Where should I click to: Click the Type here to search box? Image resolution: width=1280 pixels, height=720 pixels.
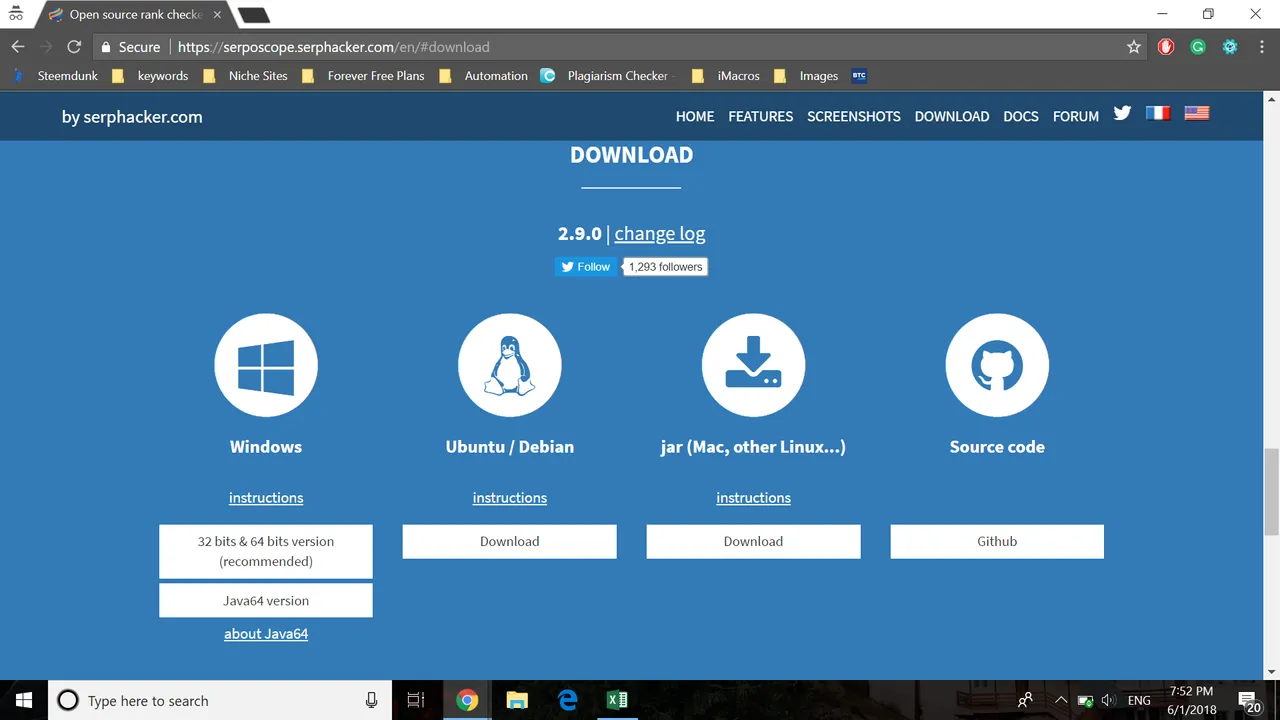pyautogui.click(x=220, y=700)
